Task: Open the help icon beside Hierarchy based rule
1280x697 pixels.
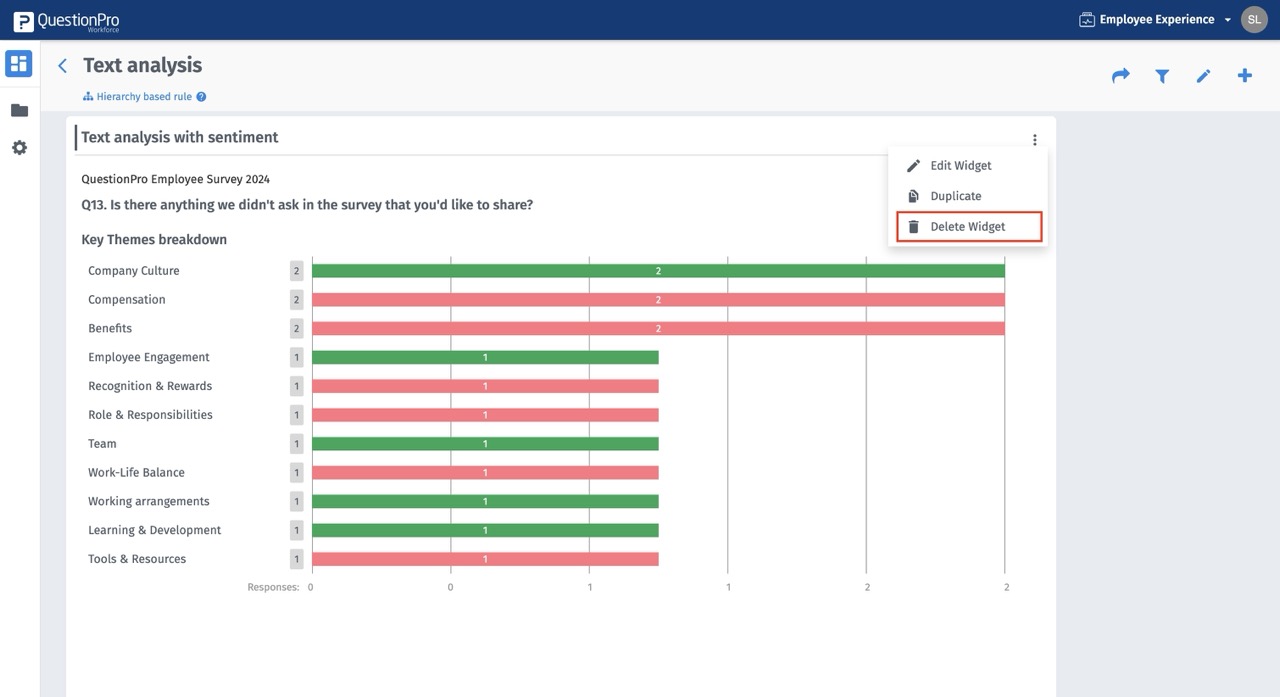Action: click(x=200, y=97)
